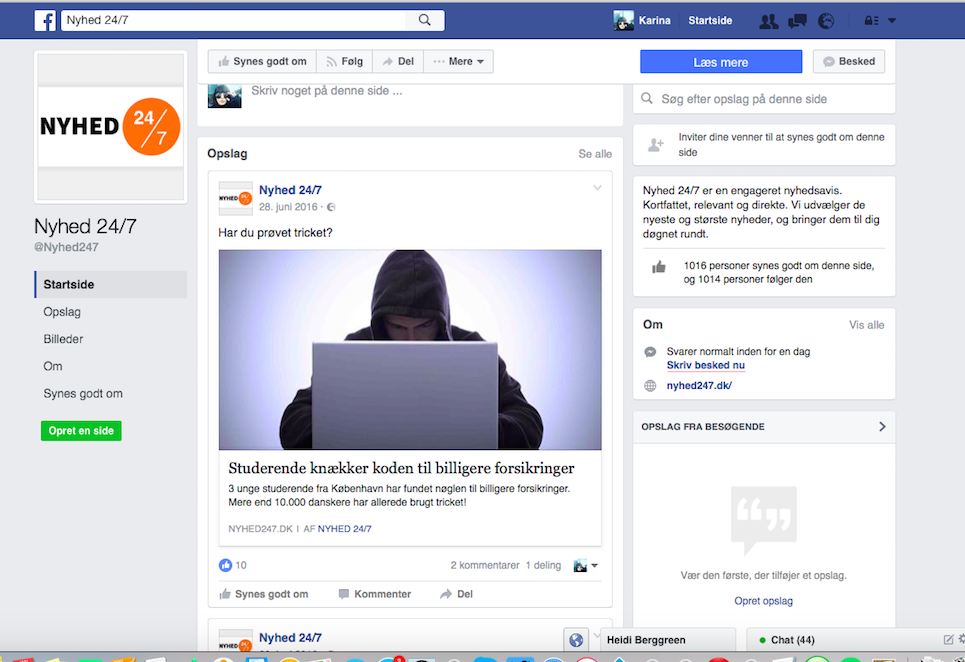965x662 pixels.
Task: Follow the page with Følg button
Action: coord(345,62)
